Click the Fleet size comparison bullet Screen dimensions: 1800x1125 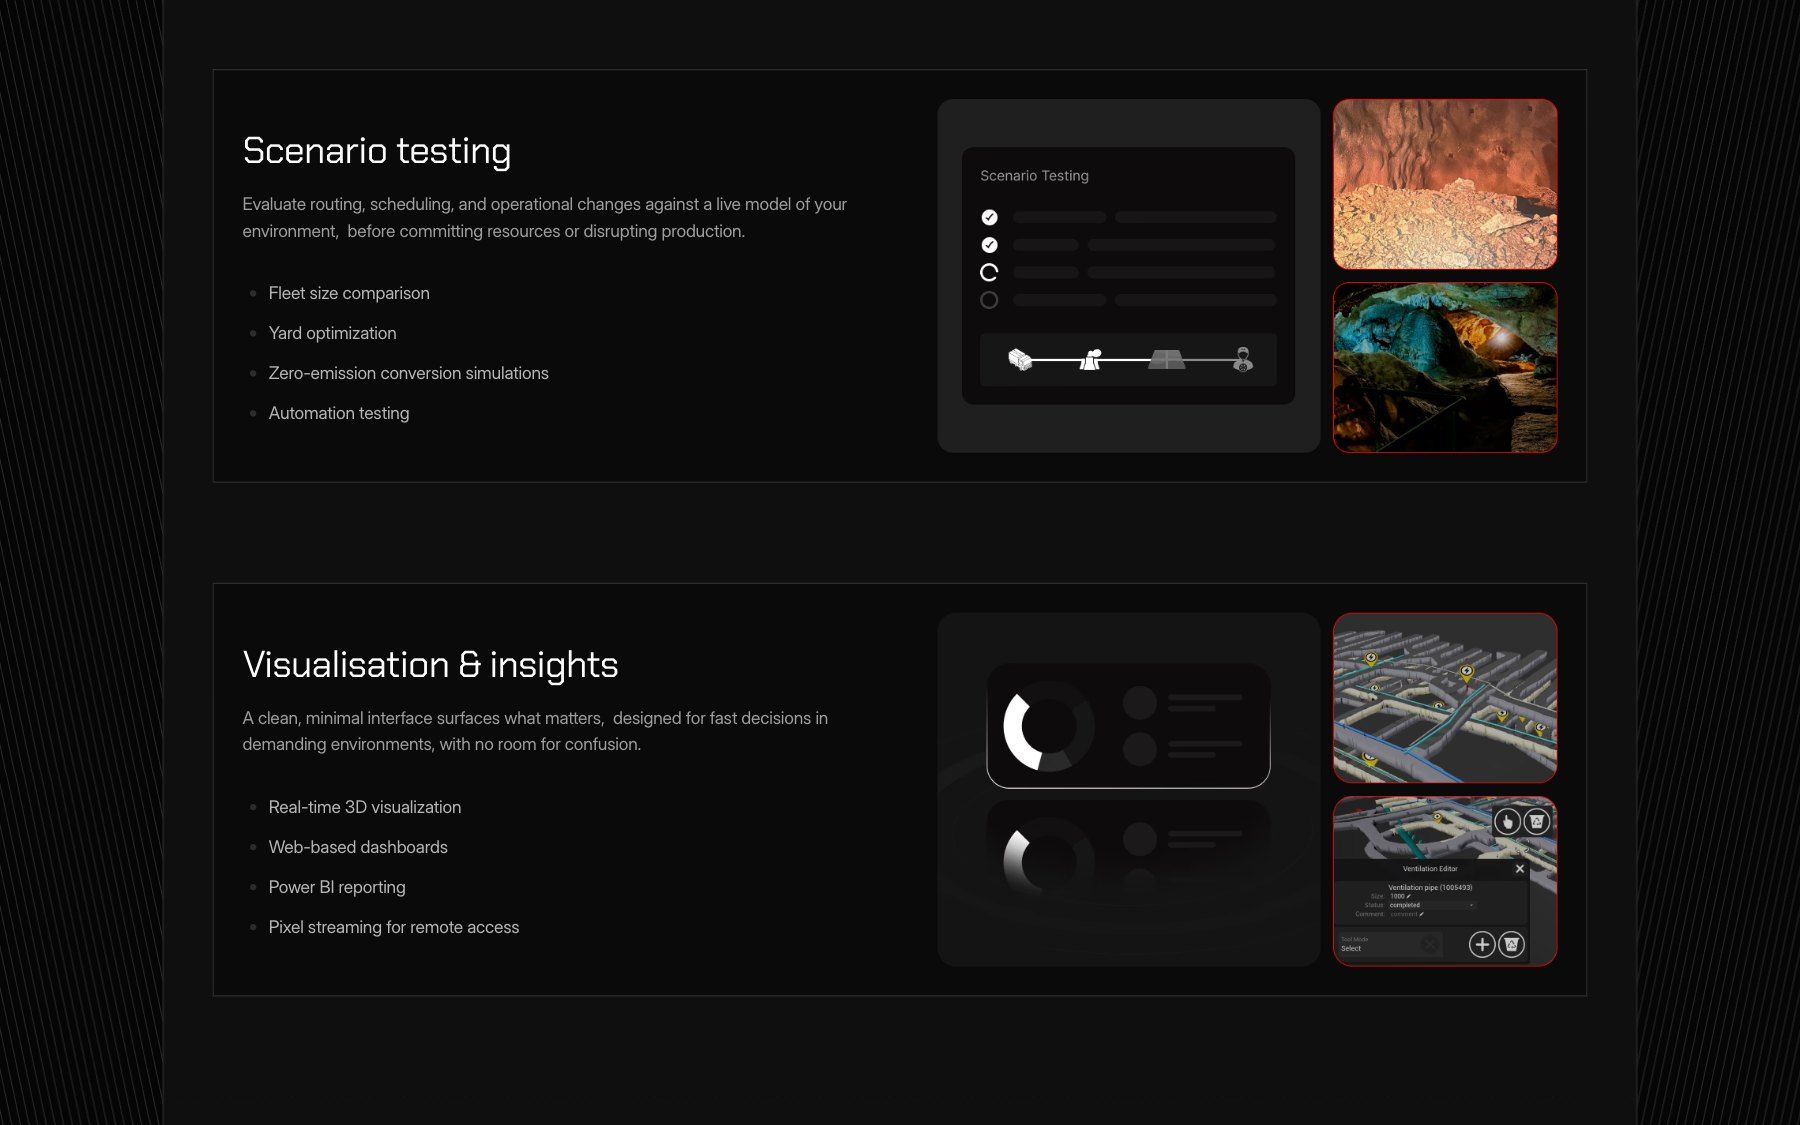(349, 293)
